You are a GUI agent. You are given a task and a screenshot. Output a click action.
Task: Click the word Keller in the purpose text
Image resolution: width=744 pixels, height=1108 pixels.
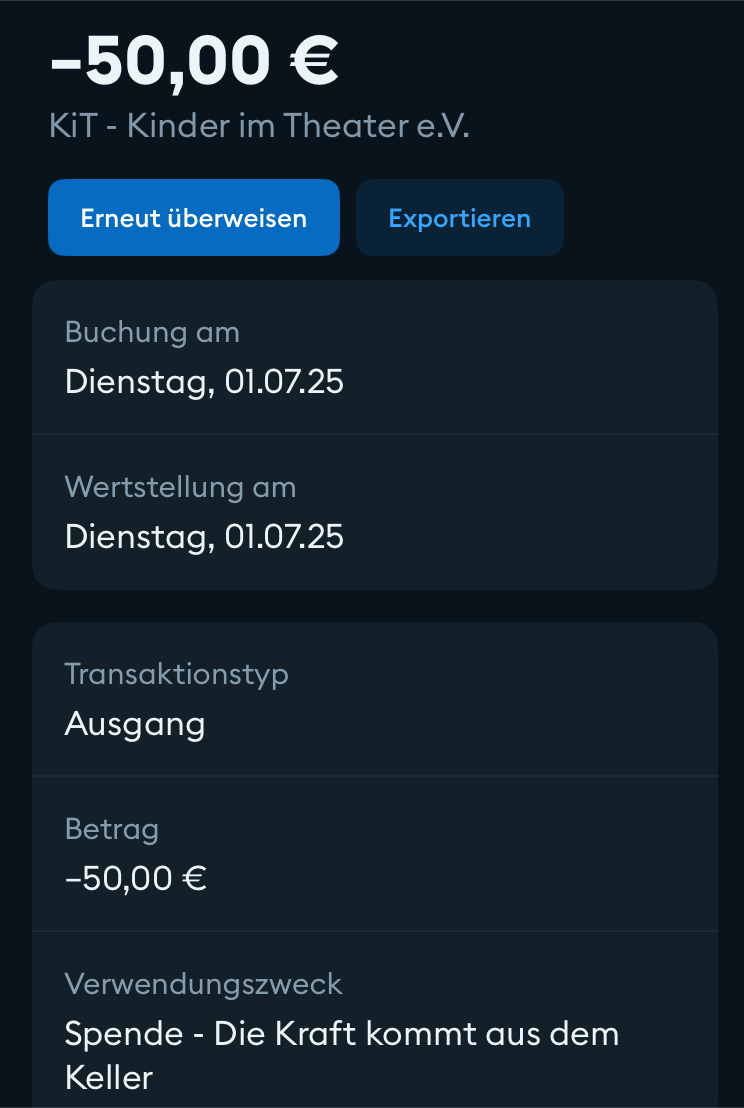click(x=109, y=1077)
